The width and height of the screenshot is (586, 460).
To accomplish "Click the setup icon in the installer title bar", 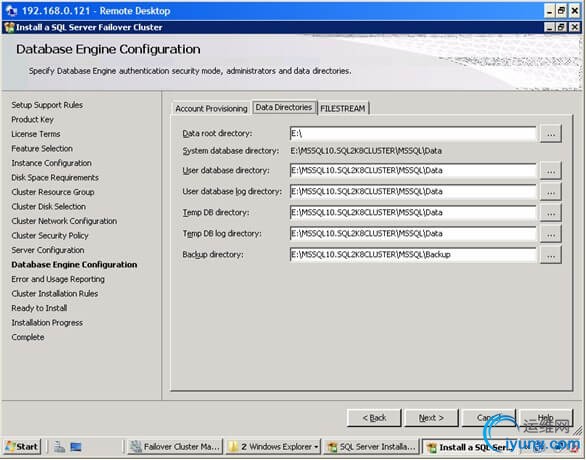I will click(9, 27).
